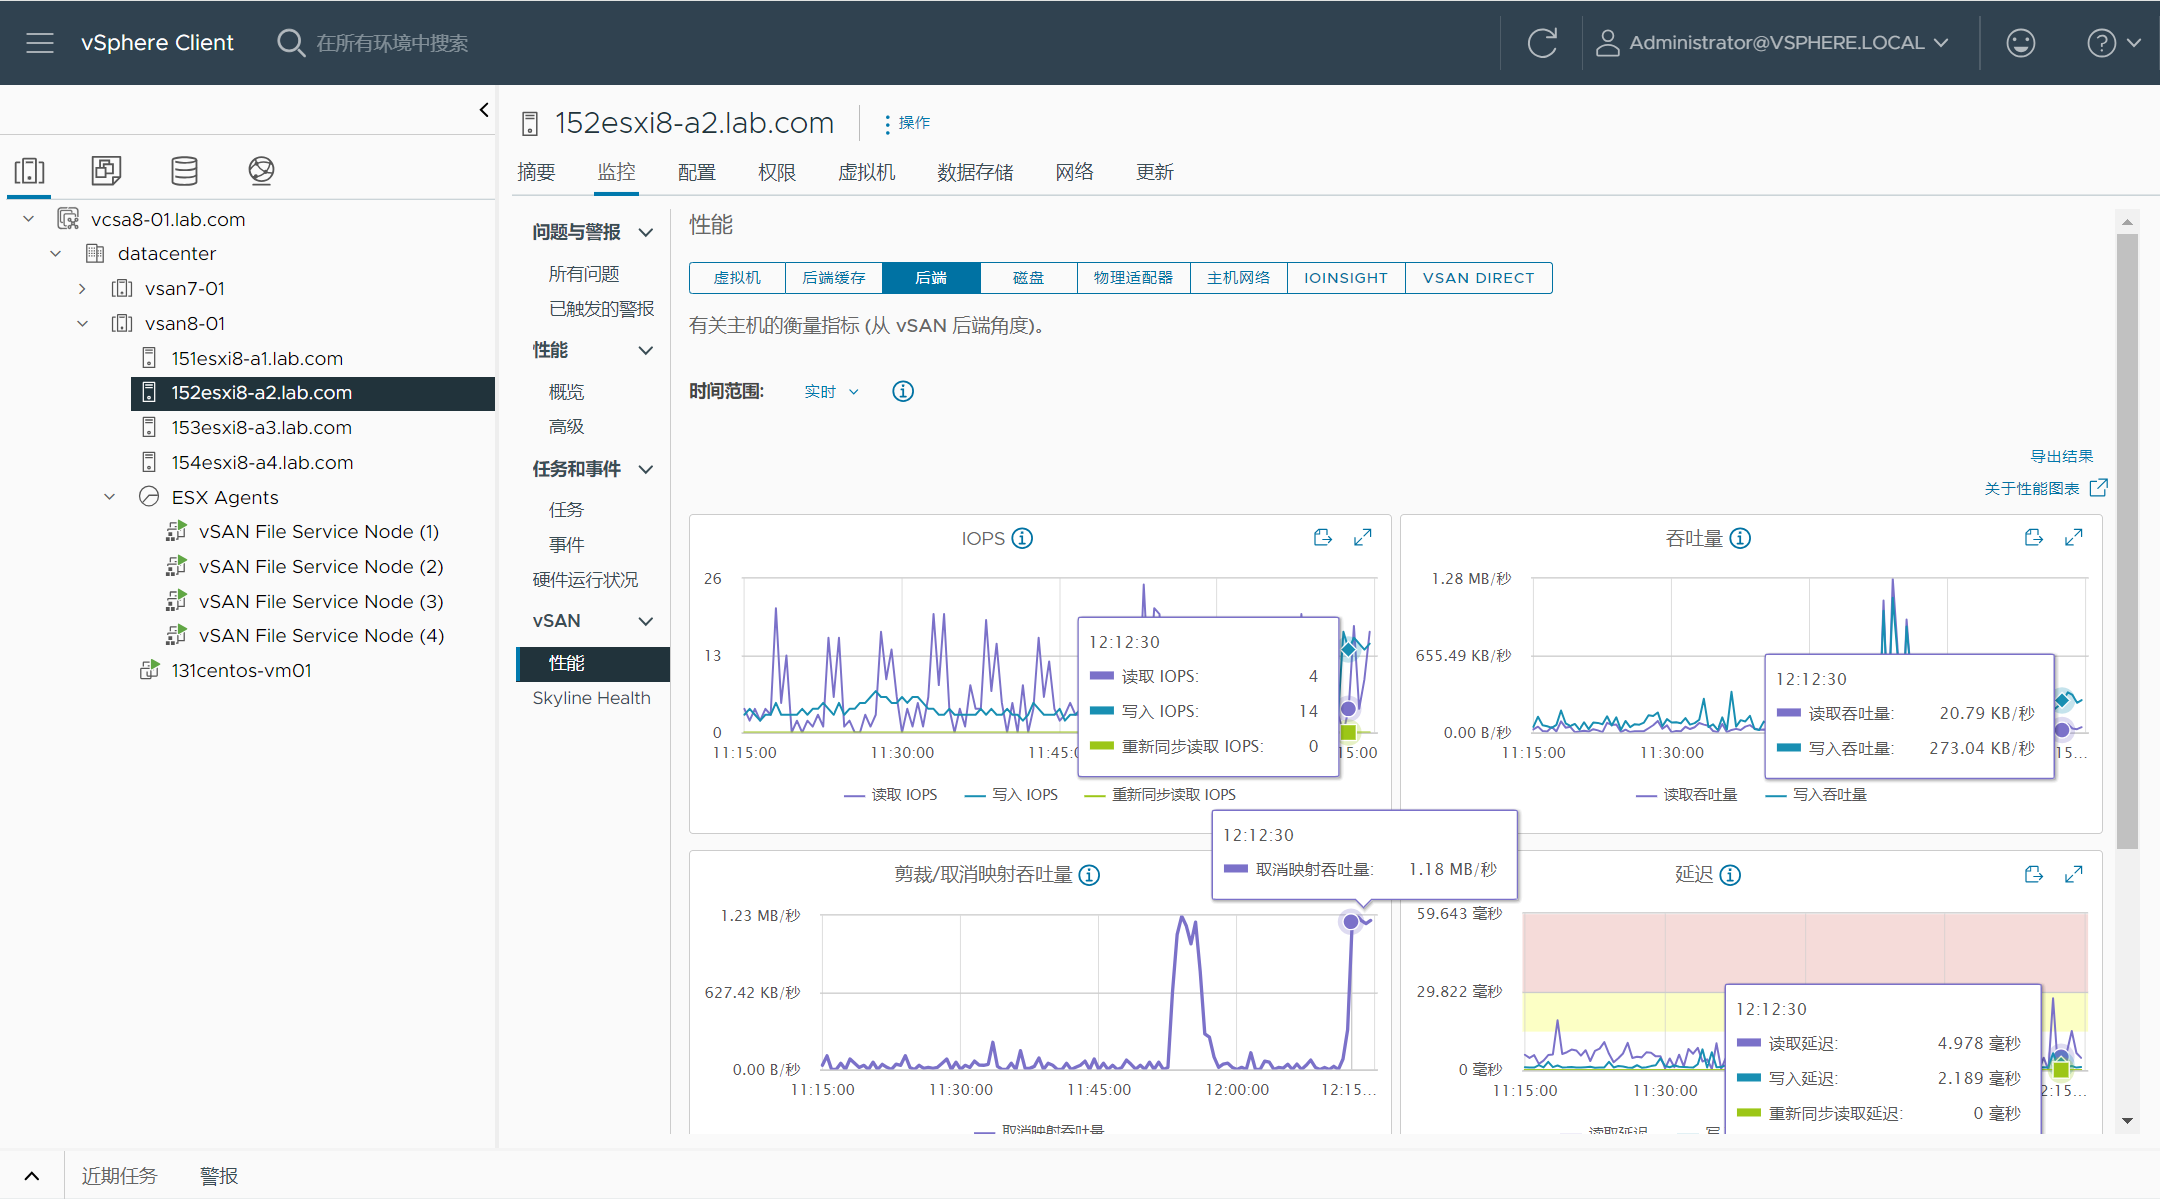Viewport: 2160px width, 1199px height.
Task: Open the 虚拟机 tab
Action: [x=866, y=172]
